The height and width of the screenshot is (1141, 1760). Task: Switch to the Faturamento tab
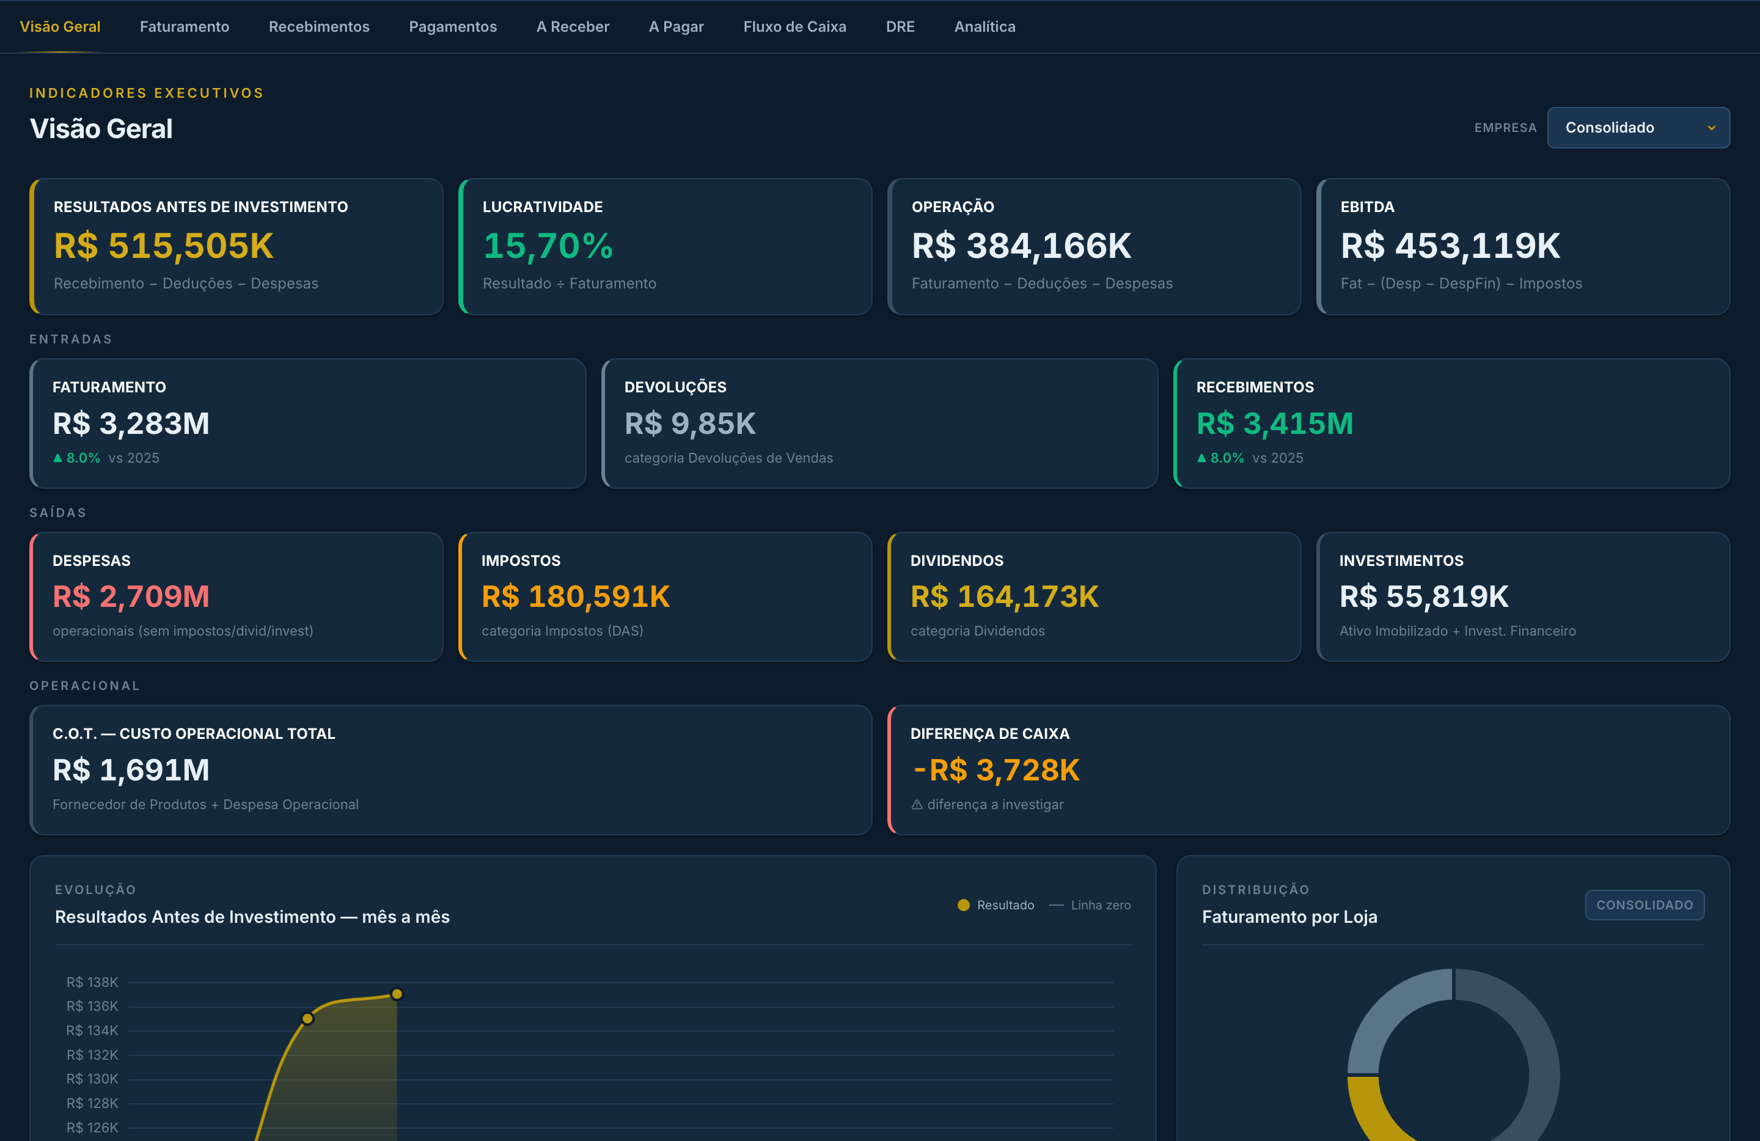[x=184, y=27]
